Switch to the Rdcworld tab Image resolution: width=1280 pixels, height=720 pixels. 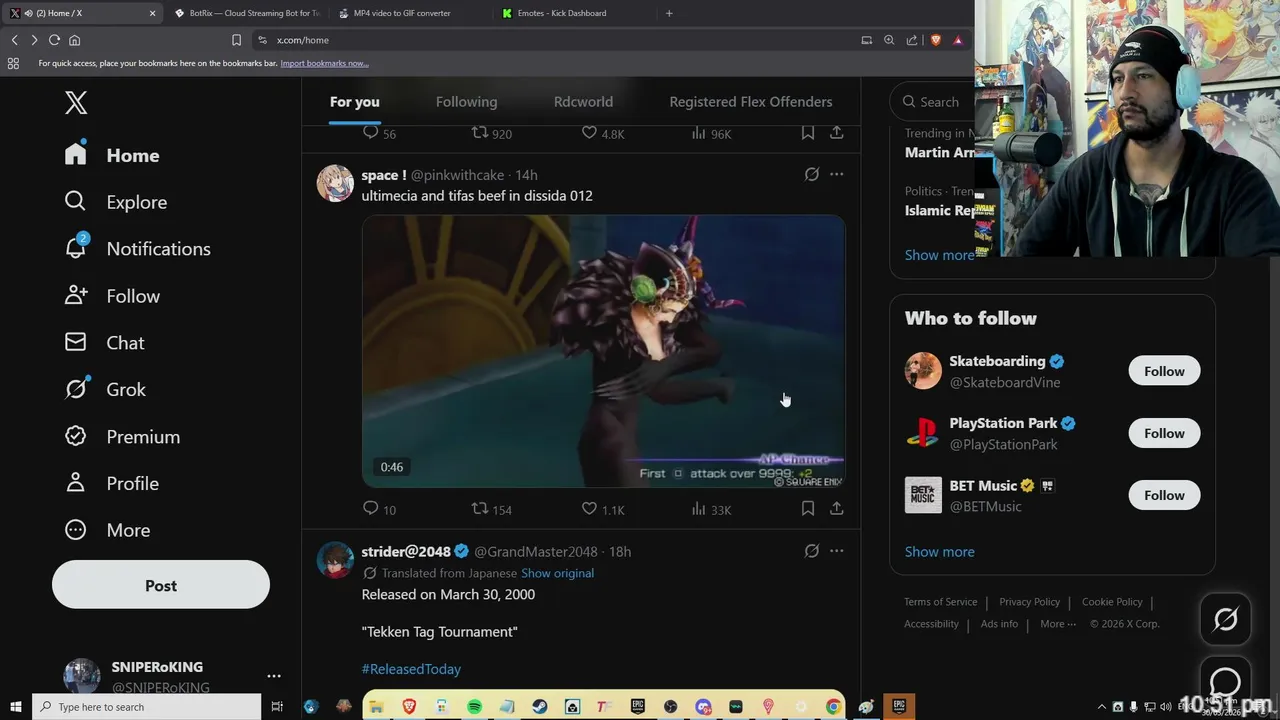583,102
